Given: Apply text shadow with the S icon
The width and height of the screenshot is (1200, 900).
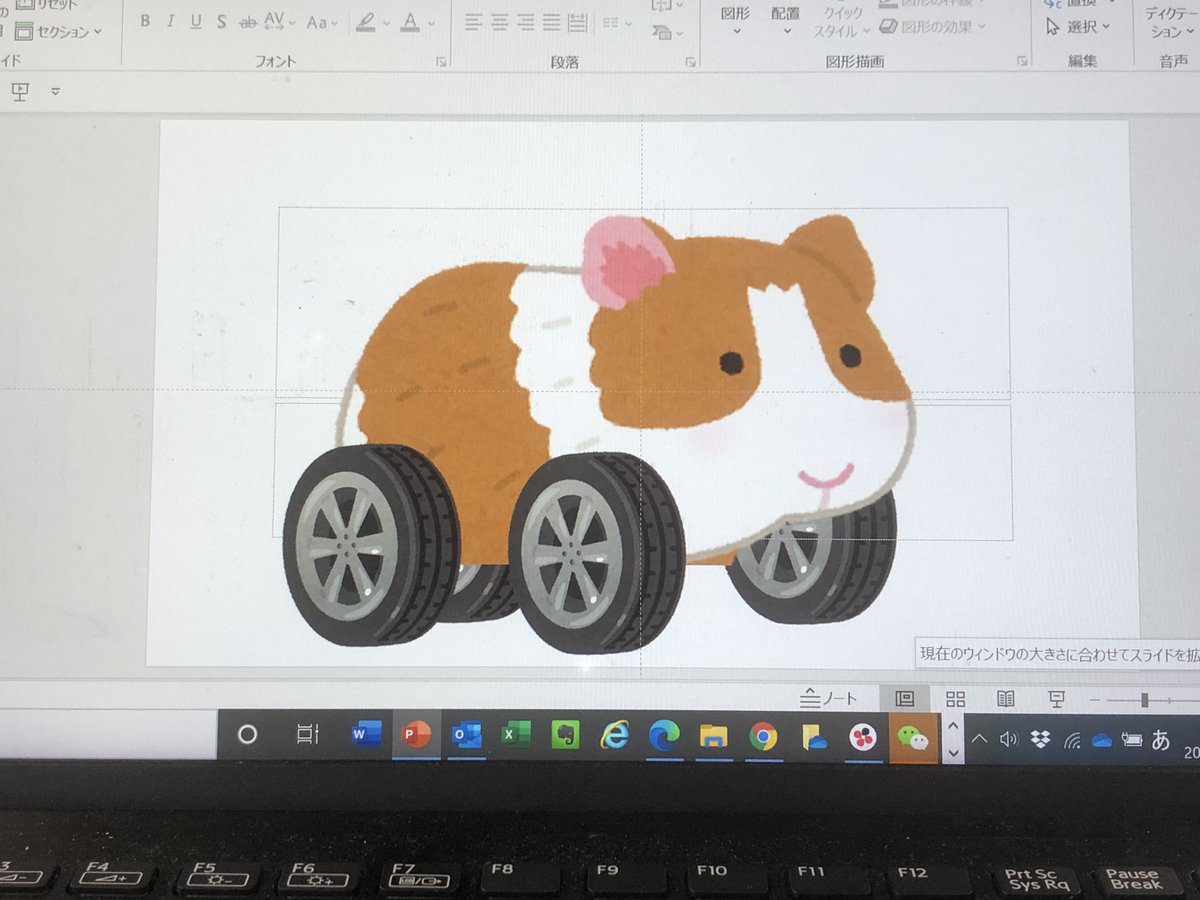Looking at the screenshot, I should (x=221, y=22).
